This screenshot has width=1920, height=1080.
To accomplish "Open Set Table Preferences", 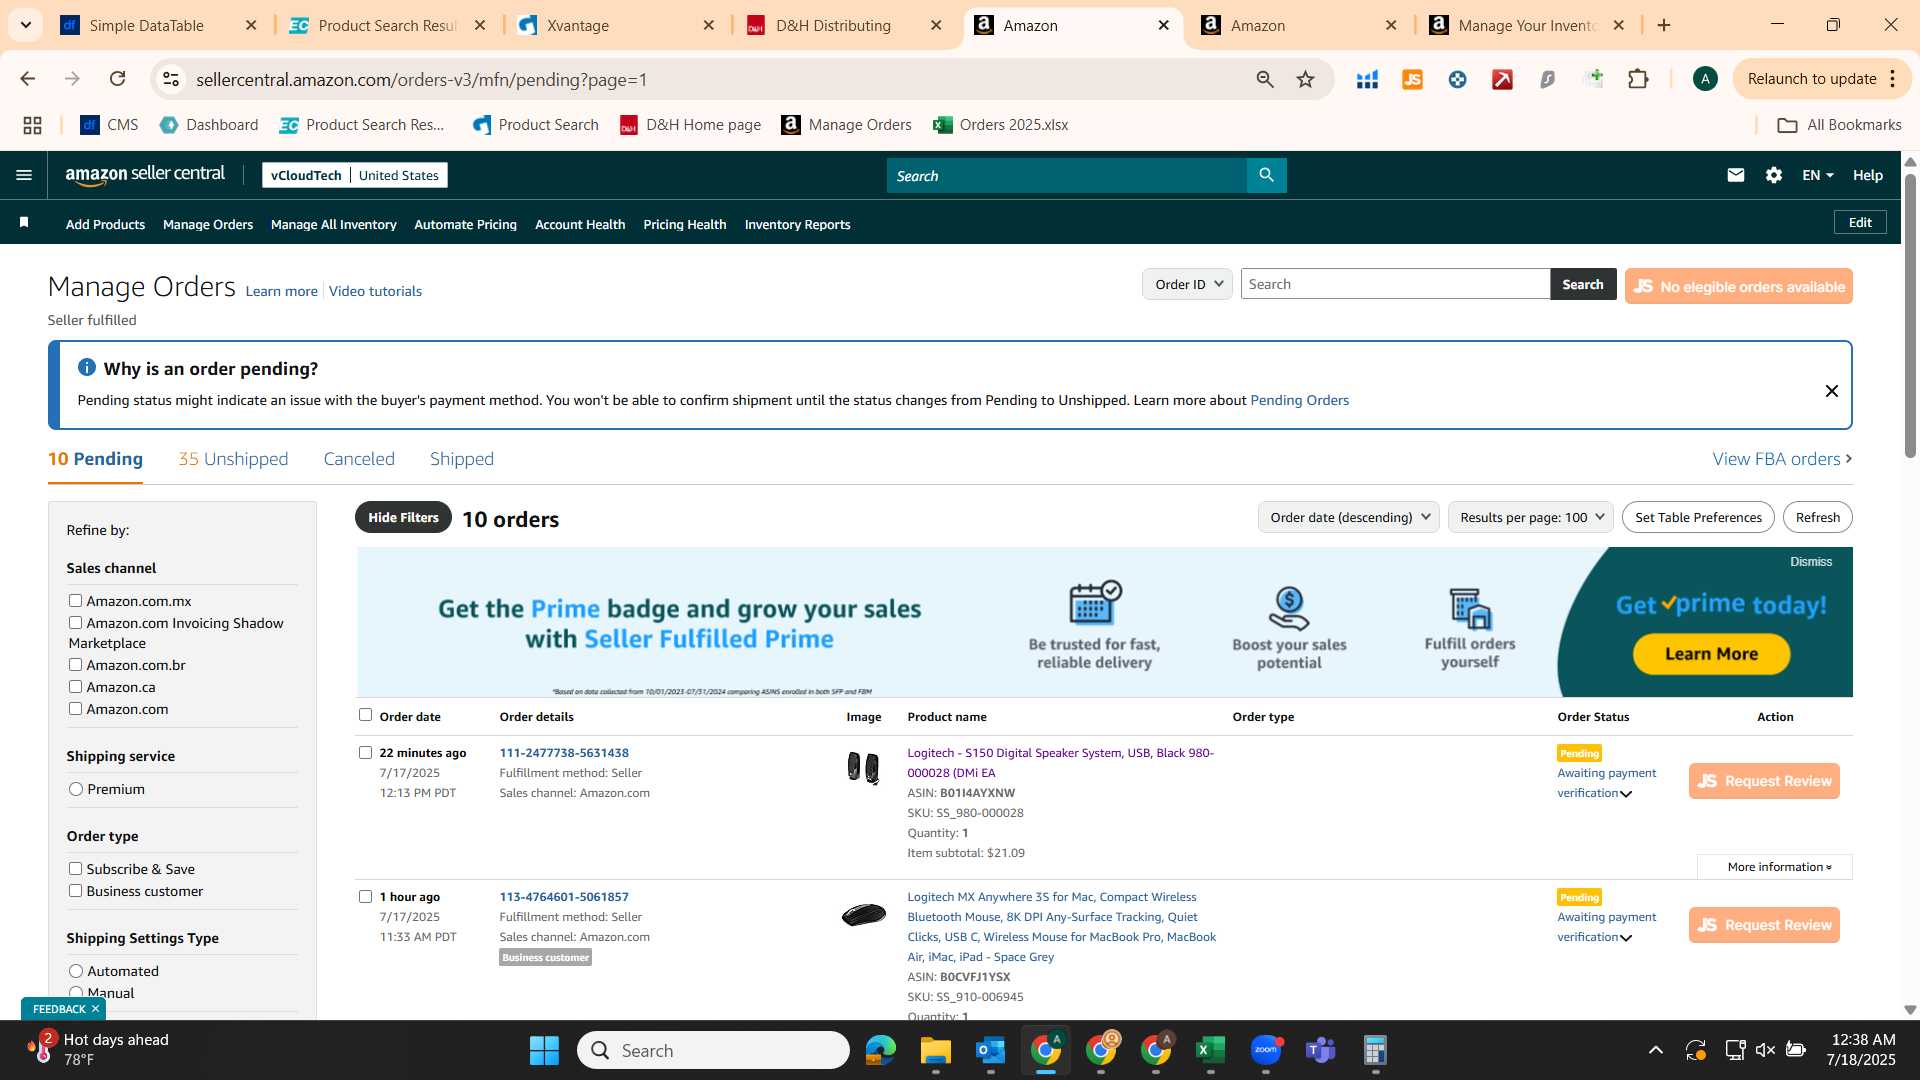I will tap(1698, 517).
